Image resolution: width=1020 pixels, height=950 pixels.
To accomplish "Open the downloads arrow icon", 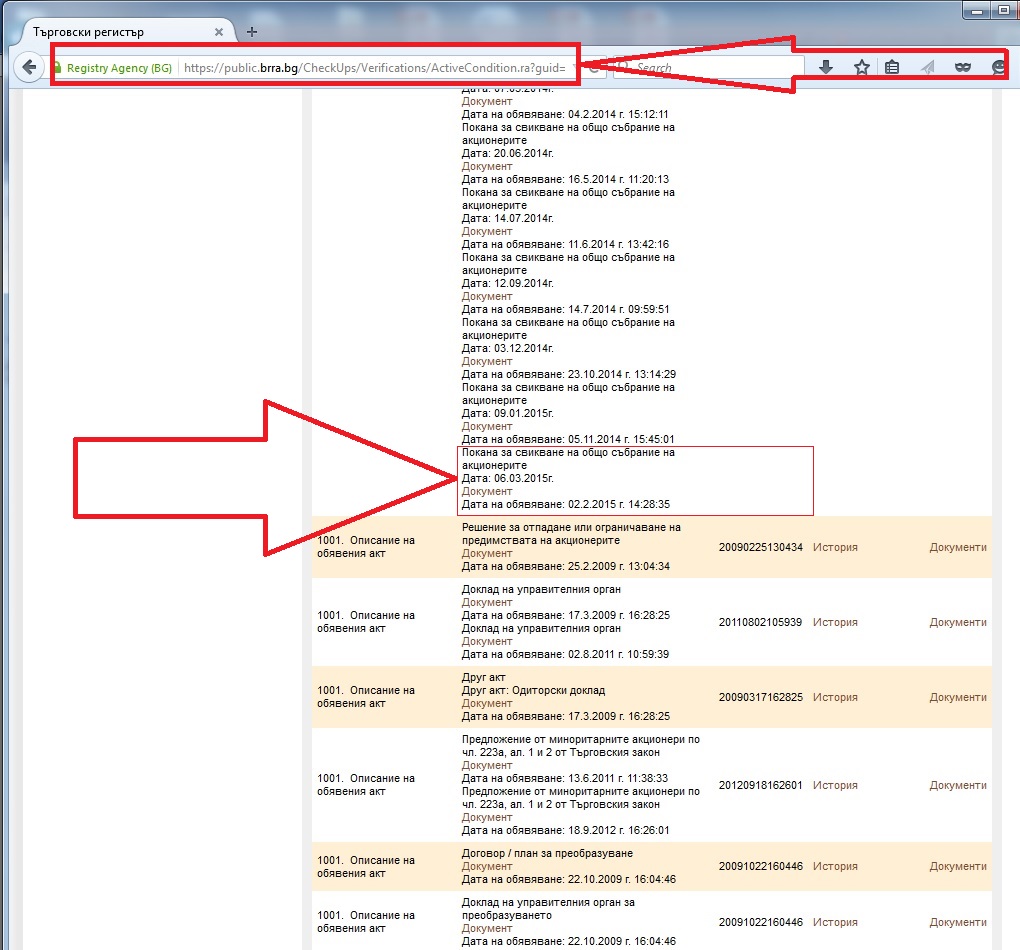I will pyautogui.click(x=826, y=67).
